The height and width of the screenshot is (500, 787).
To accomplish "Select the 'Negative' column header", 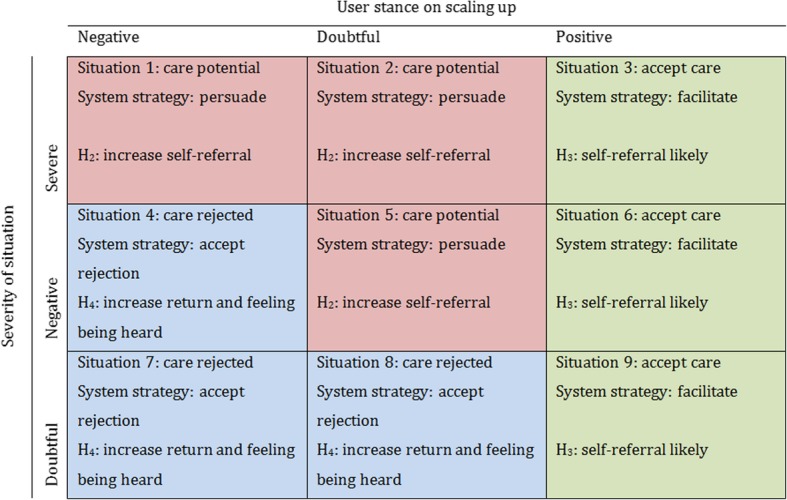I will pyautogui.click(x=108, y=37).
